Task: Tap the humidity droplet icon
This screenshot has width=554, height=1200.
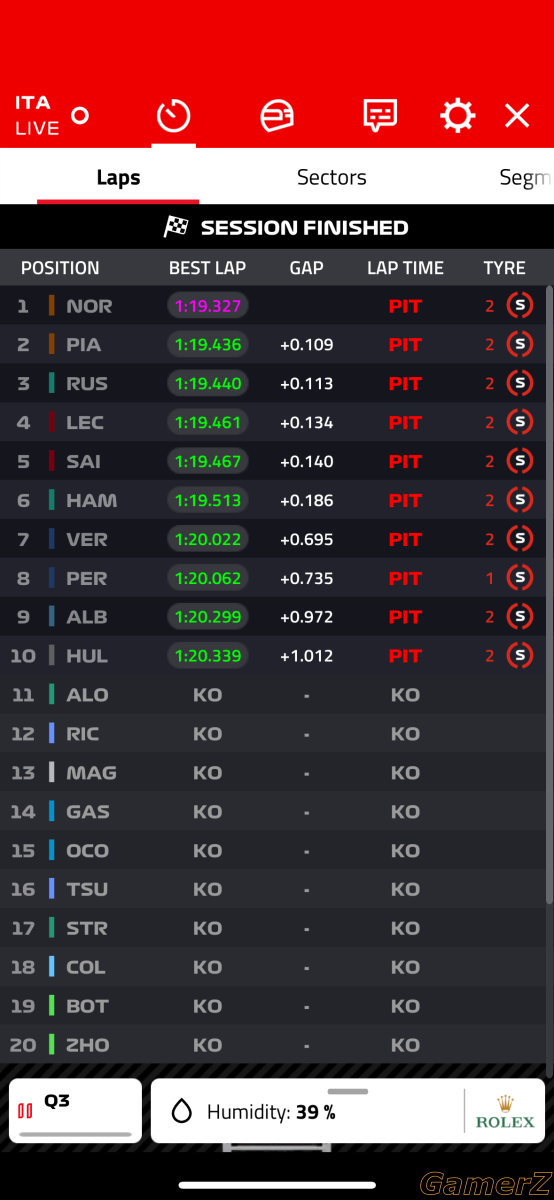Action: tap(181, 1112)
